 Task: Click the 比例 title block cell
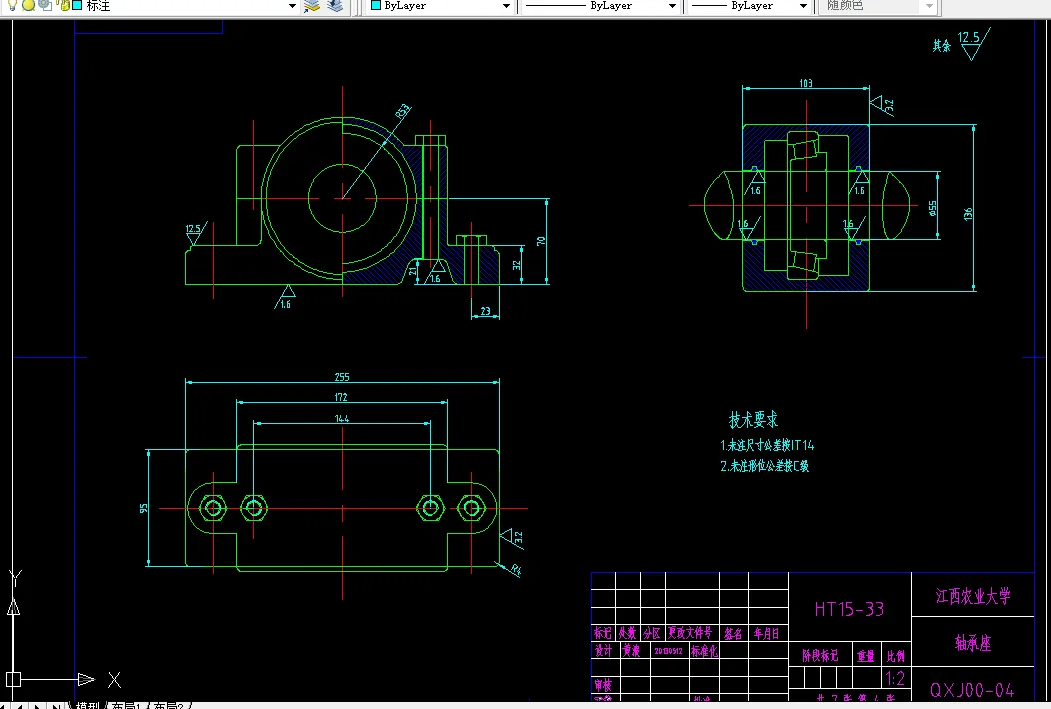coord(895,656)
